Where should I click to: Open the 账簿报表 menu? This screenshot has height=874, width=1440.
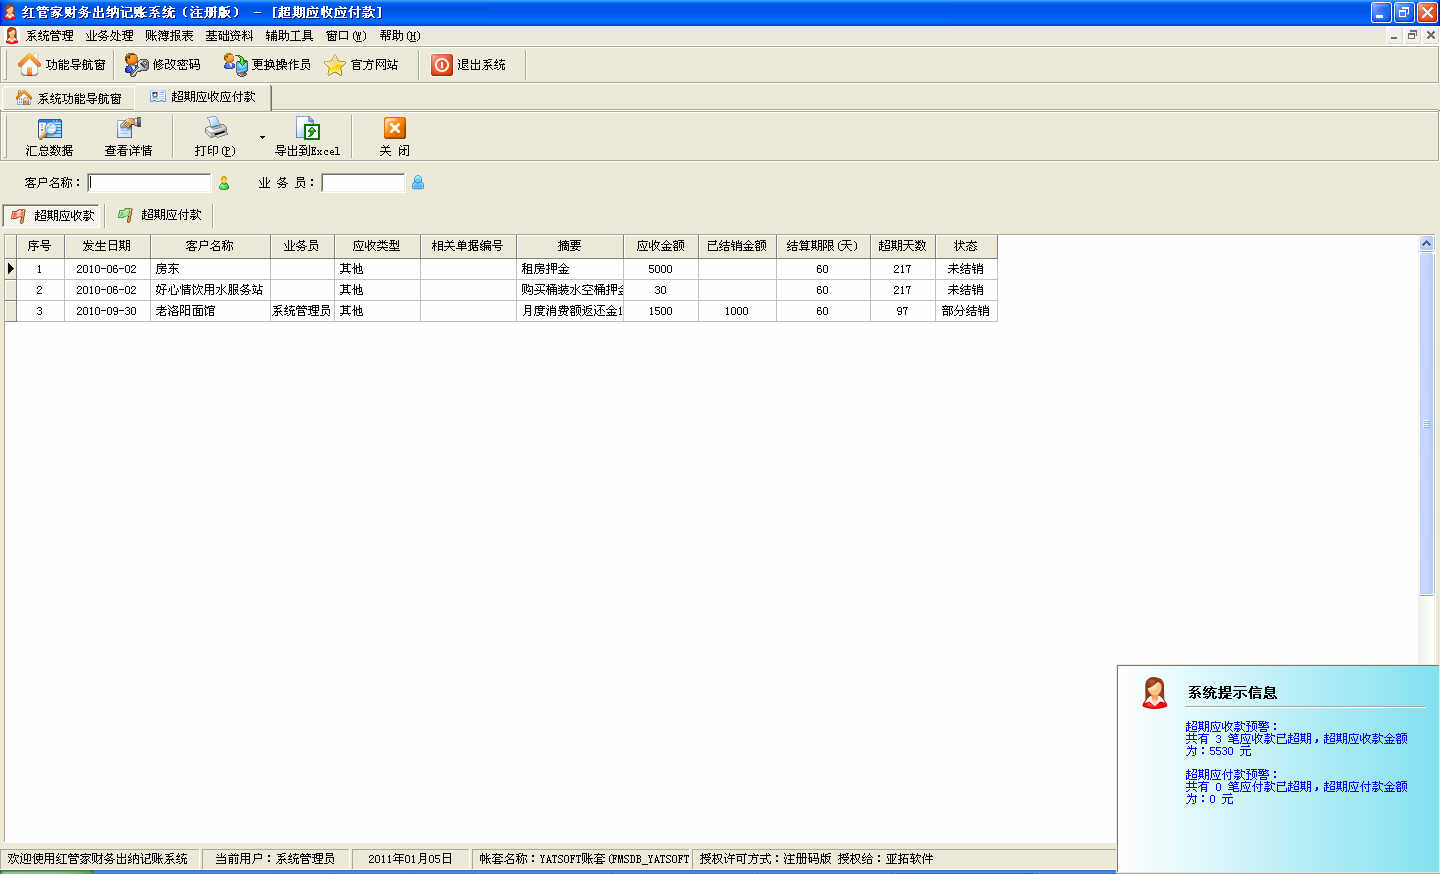tap(169, 36)
